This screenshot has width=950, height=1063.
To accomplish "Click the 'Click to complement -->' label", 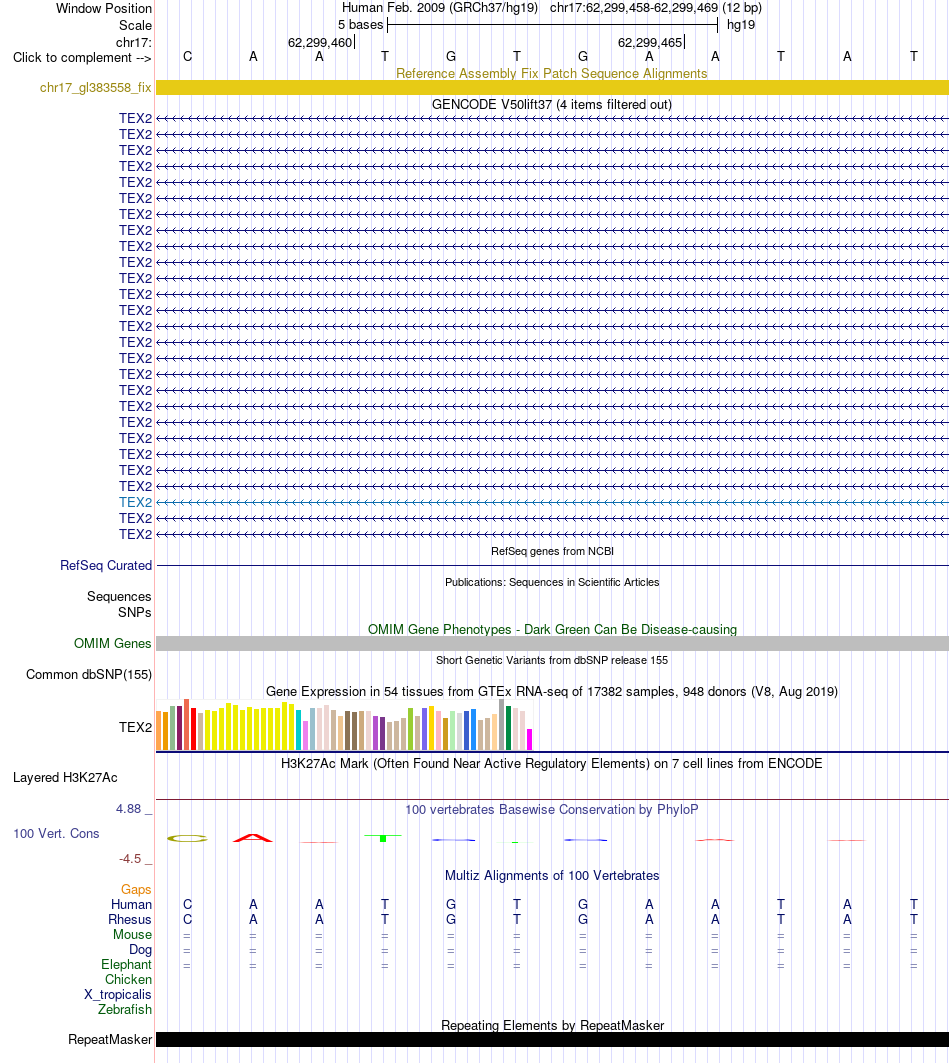I will [82, 58].
